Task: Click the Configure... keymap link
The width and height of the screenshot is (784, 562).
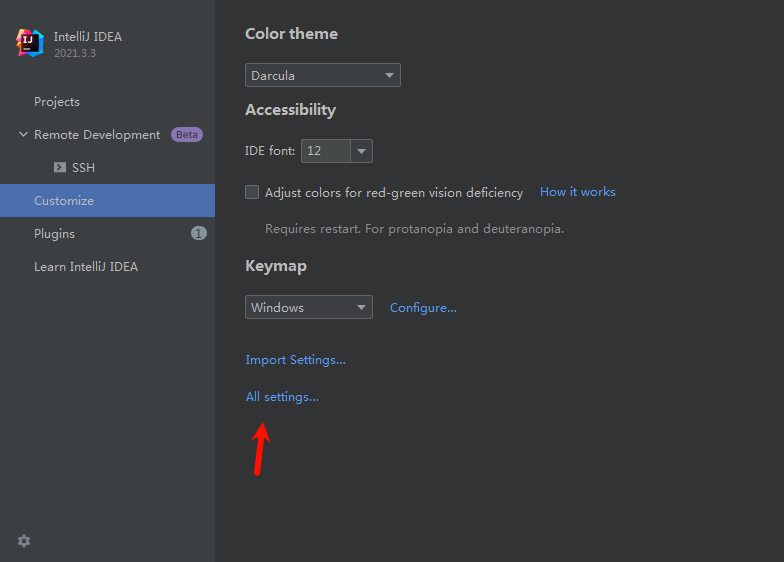Action: point(423,308)
